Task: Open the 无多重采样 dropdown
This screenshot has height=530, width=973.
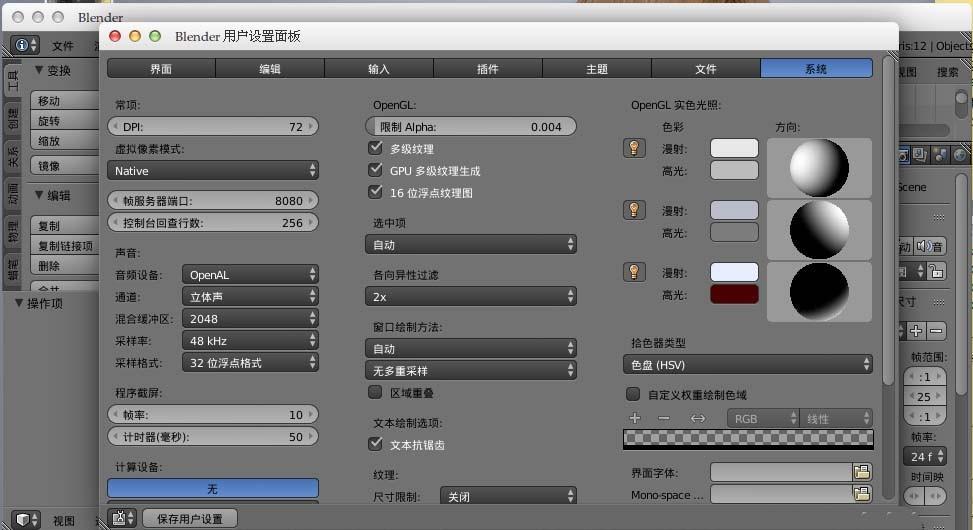Action: (x=471, y=371)
